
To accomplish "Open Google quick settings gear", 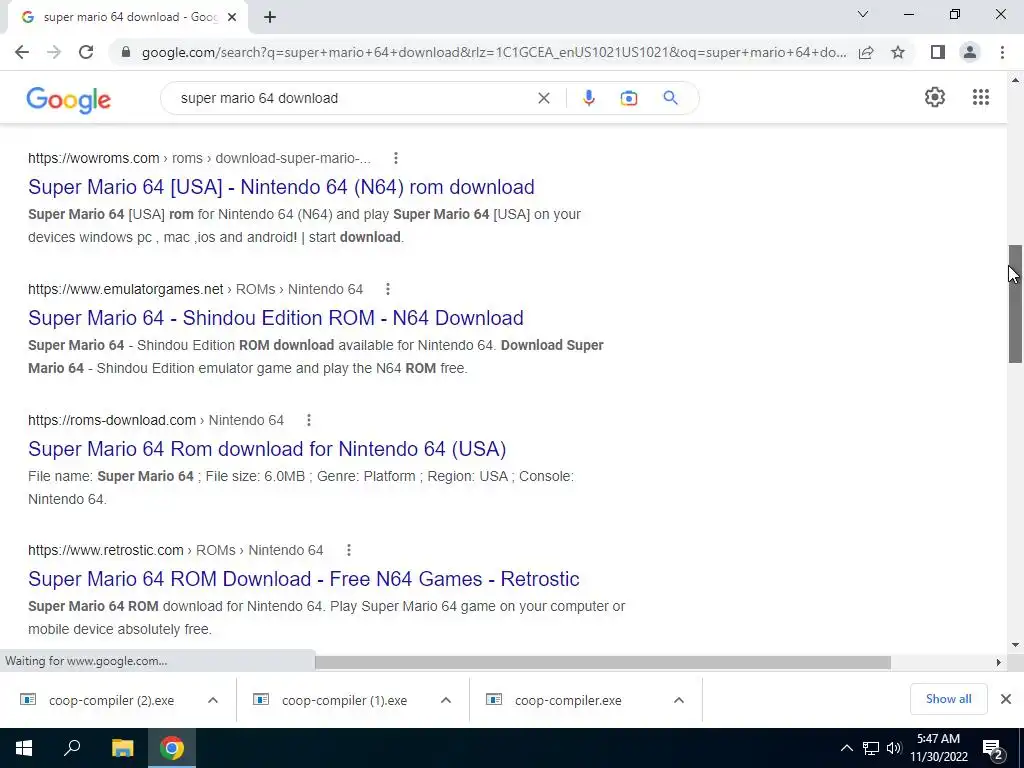I will (935, 97).
